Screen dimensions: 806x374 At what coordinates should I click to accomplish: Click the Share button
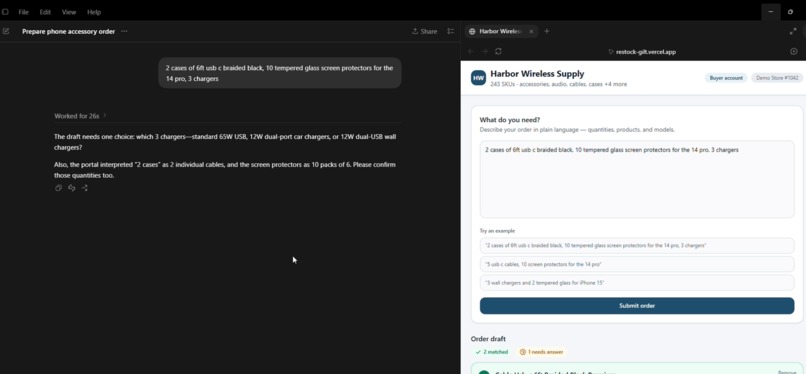pyautogui.click(x=425, y=31)
